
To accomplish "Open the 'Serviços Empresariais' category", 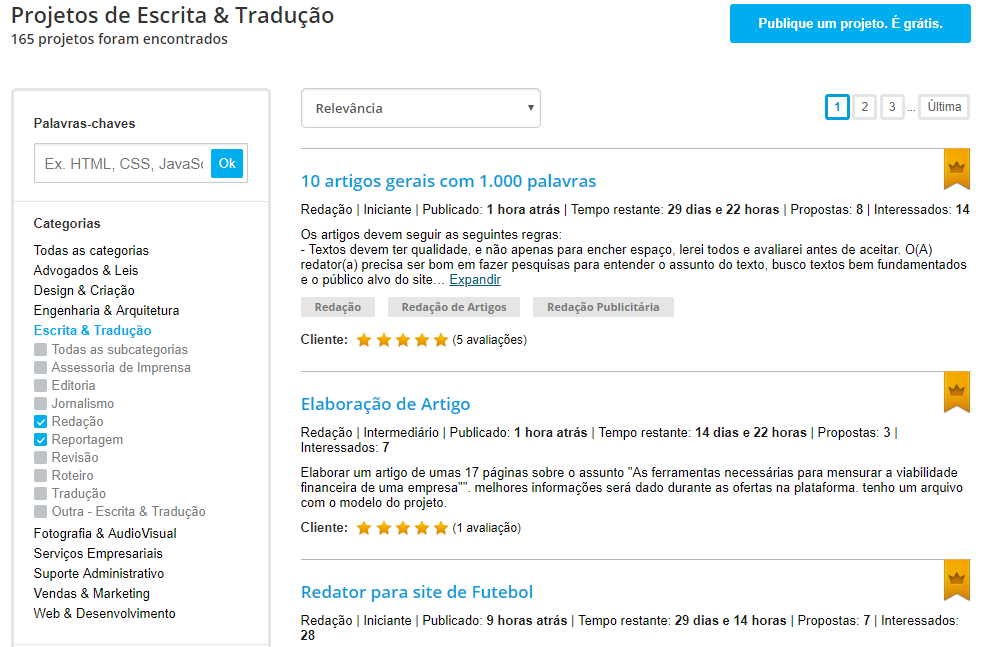I will [x=98, y=553].
